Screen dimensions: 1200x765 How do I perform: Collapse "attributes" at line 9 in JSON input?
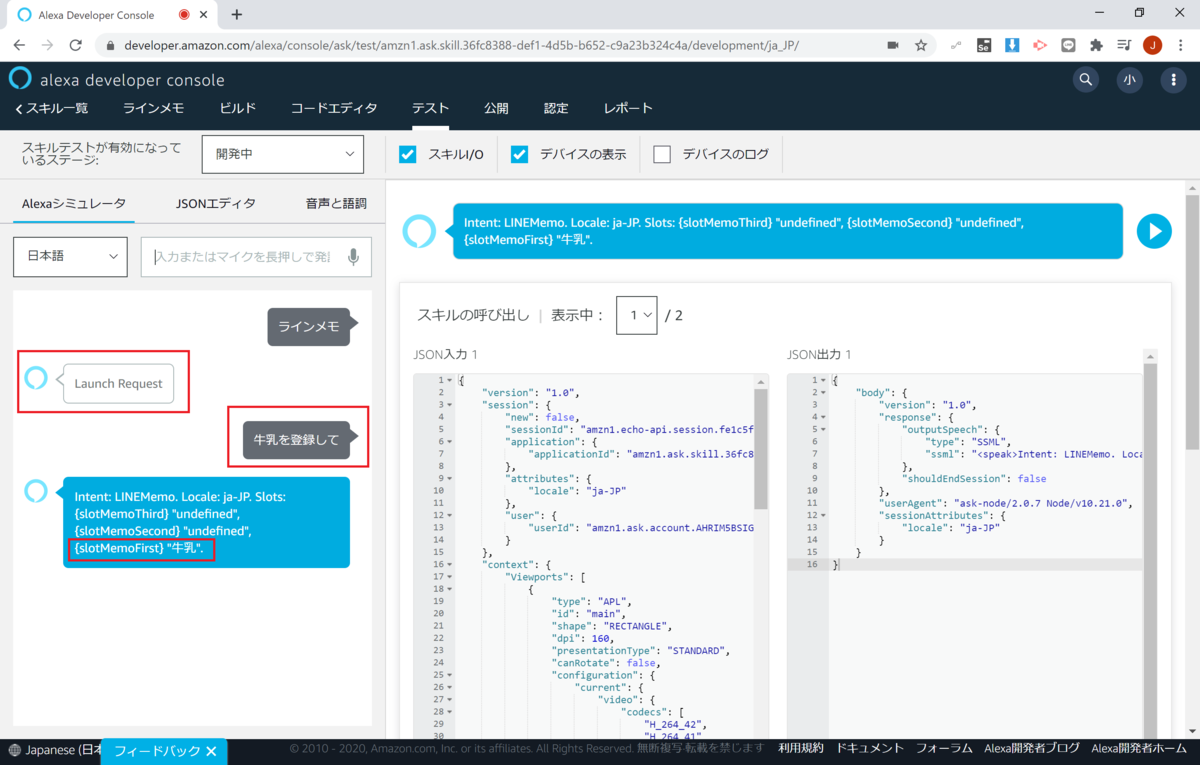(x=451, y=478)
